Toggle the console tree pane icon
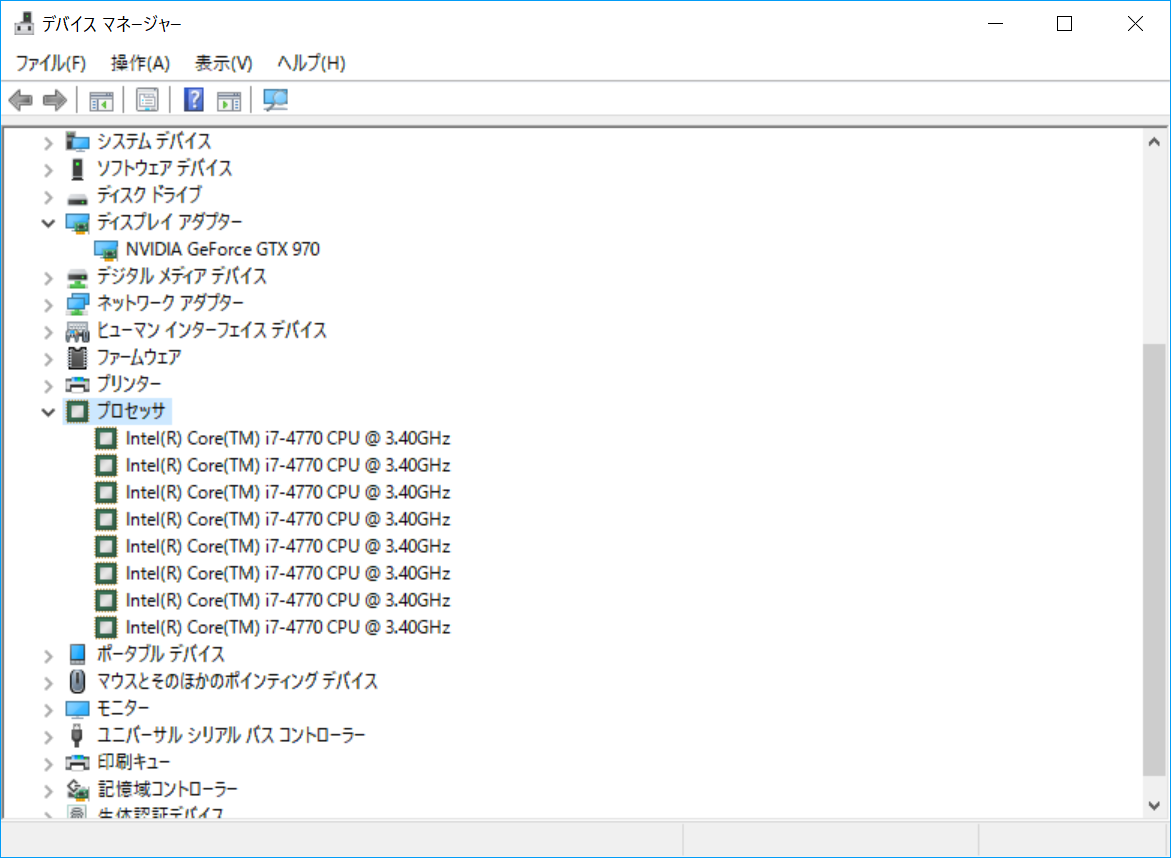 tap(101, 100)
